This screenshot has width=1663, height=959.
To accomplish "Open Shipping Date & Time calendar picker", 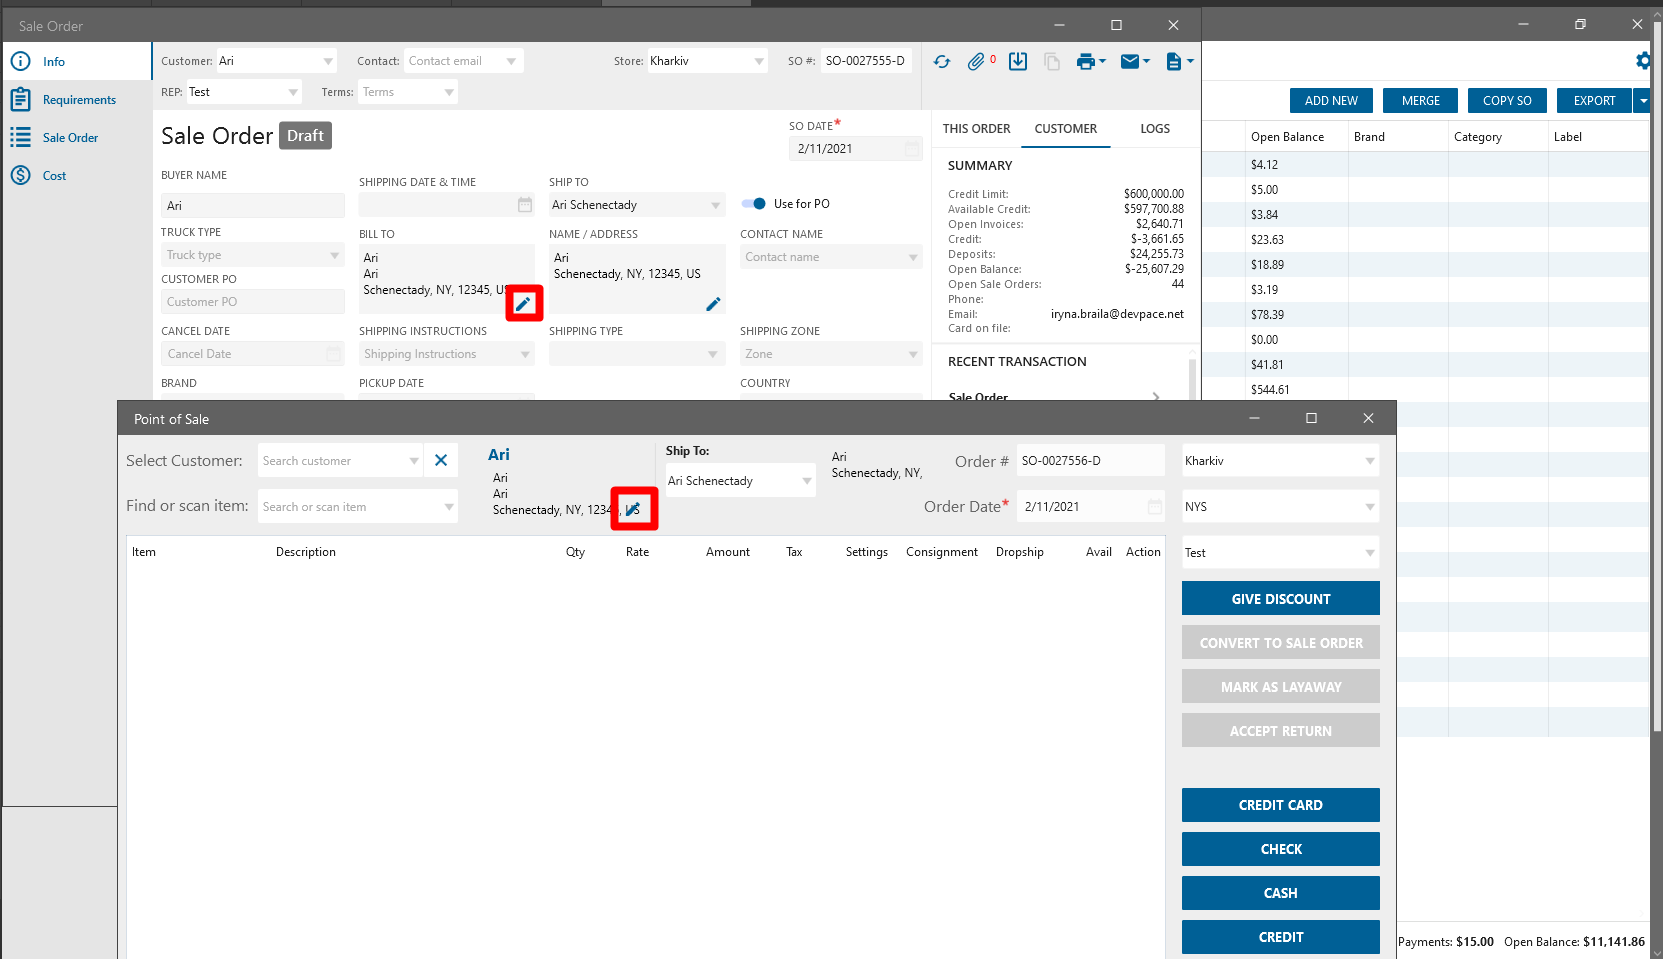I will [x=525, y=205].
